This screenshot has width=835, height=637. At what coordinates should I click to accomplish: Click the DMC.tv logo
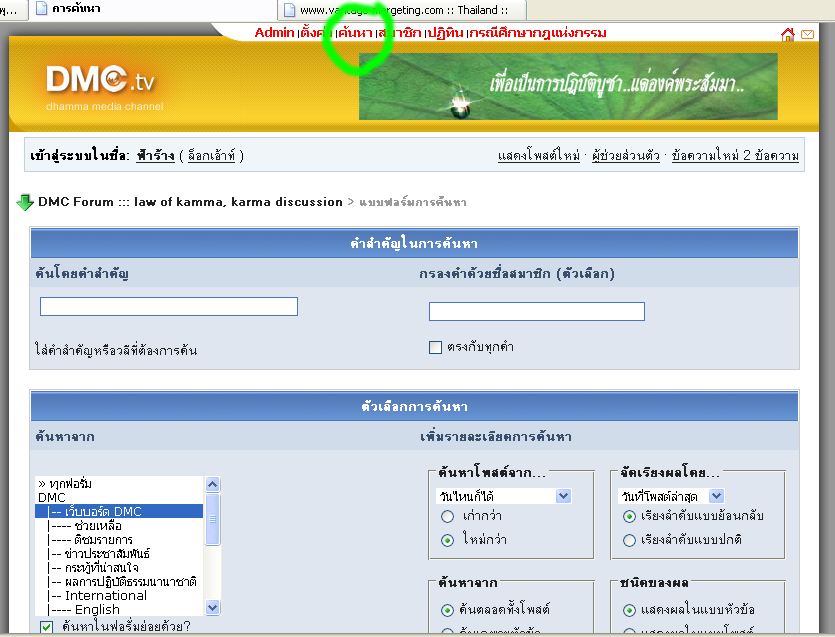[100, 82]
